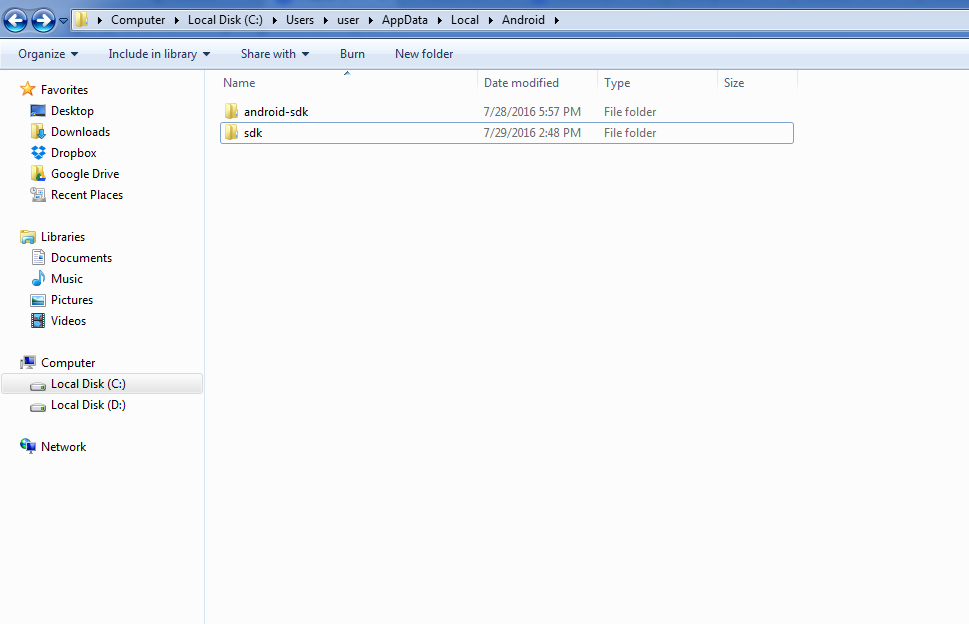
Task: Expand arrow after Computer in address bar
Action: click(x=177, y=20)
